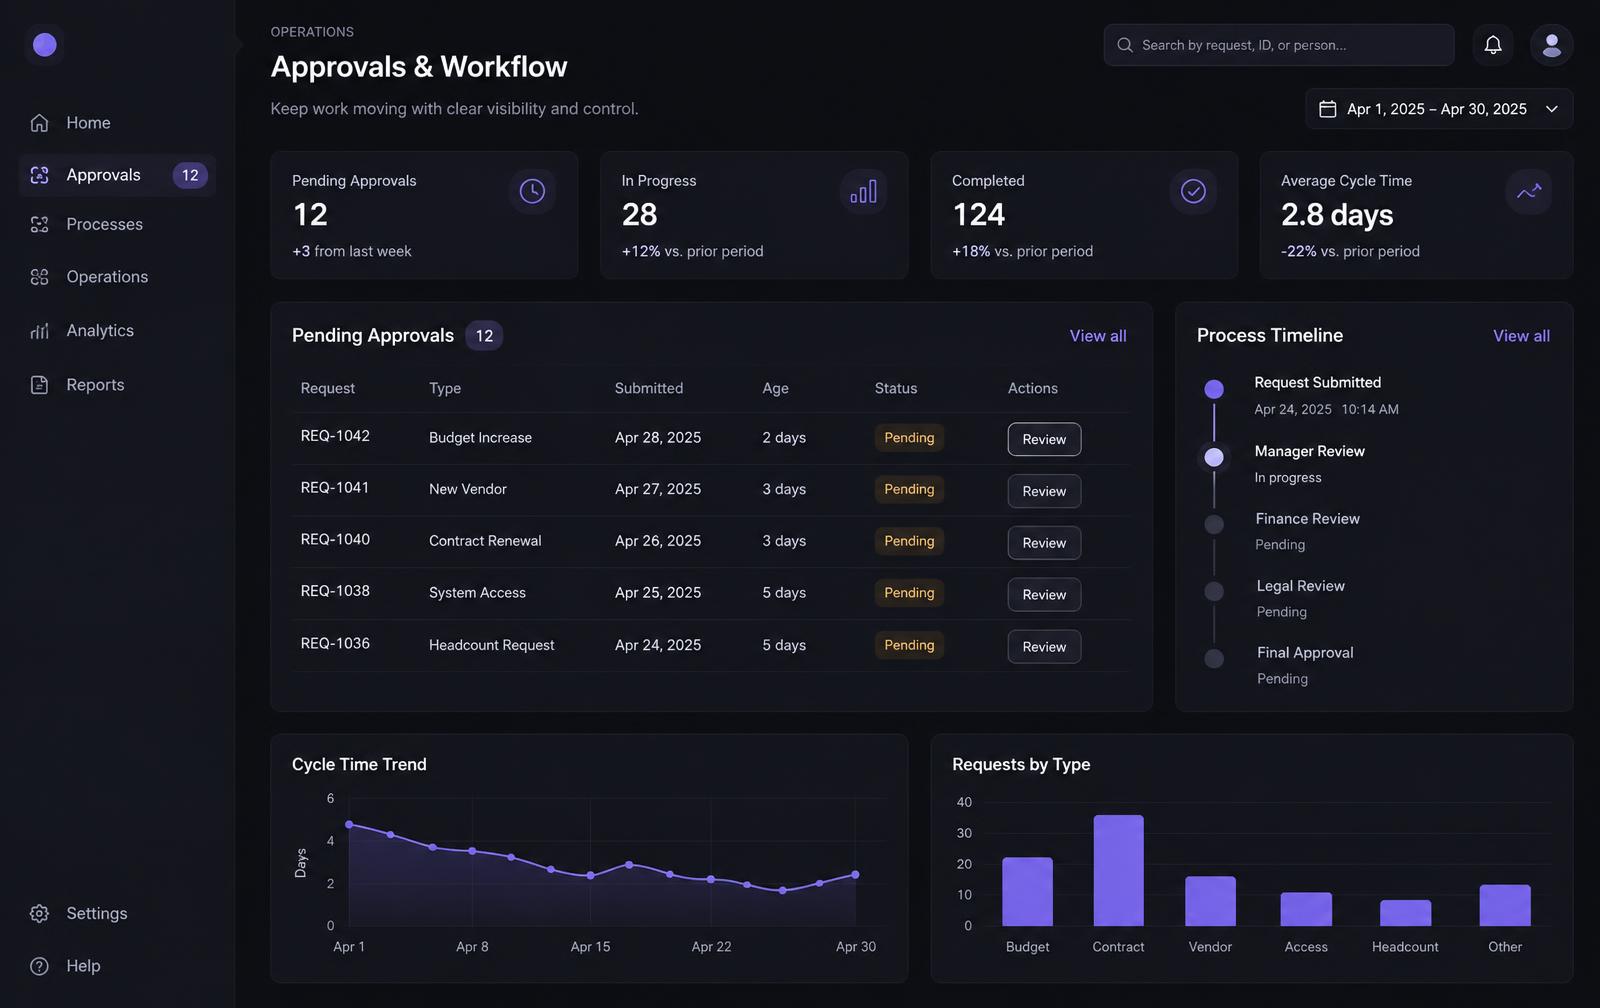Click the Final Approval timeline dot
1600x1008 pixels.
pos(1214,658)
